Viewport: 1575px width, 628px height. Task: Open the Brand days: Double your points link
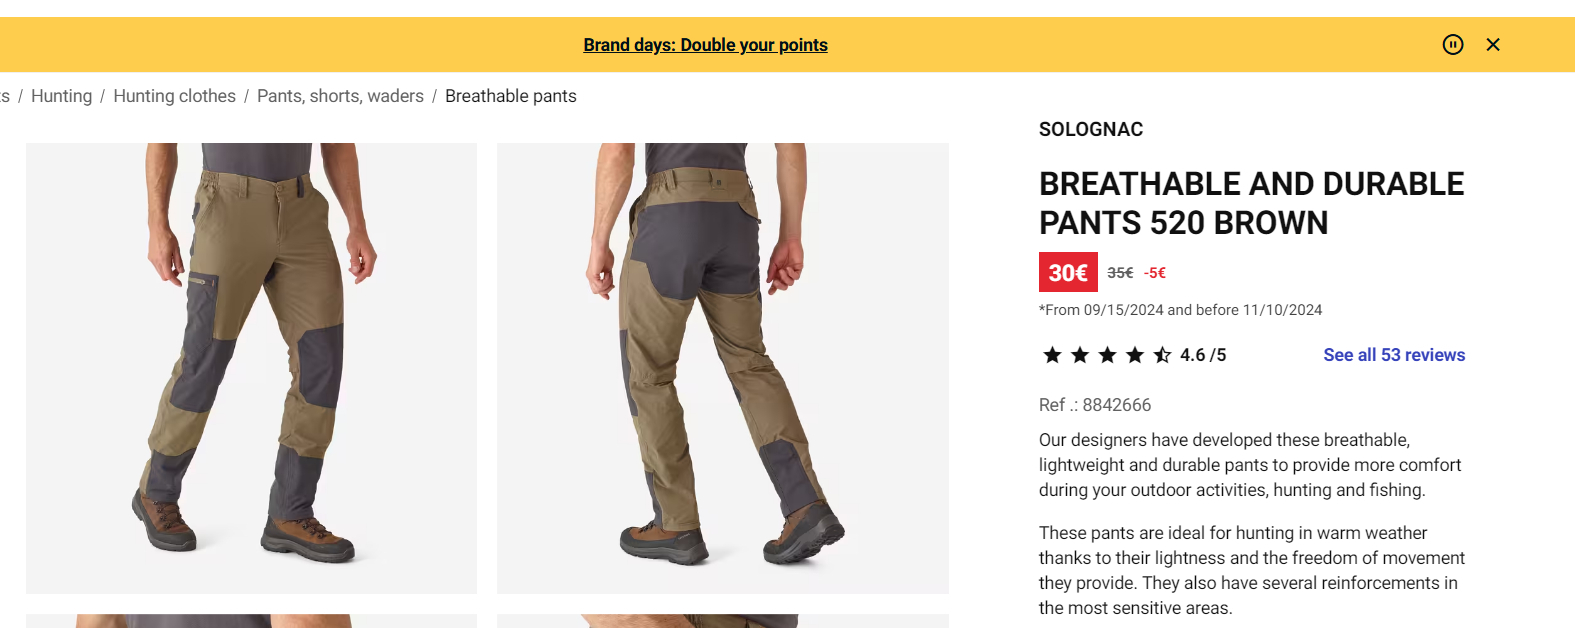(x=705, y=45)
